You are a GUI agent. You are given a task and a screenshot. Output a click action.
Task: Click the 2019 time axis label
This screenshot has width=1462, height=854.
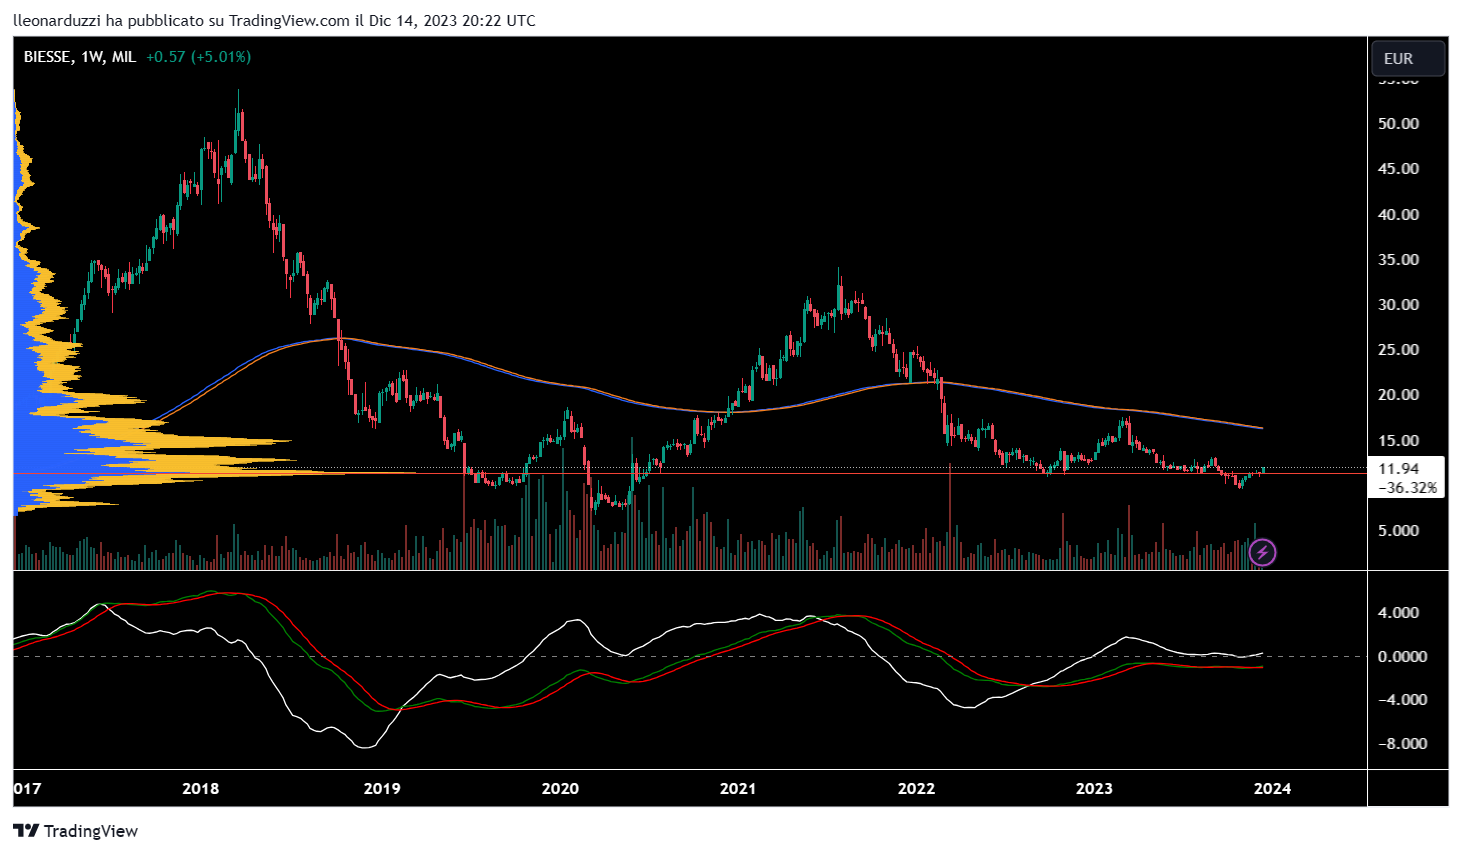point(382,788)
